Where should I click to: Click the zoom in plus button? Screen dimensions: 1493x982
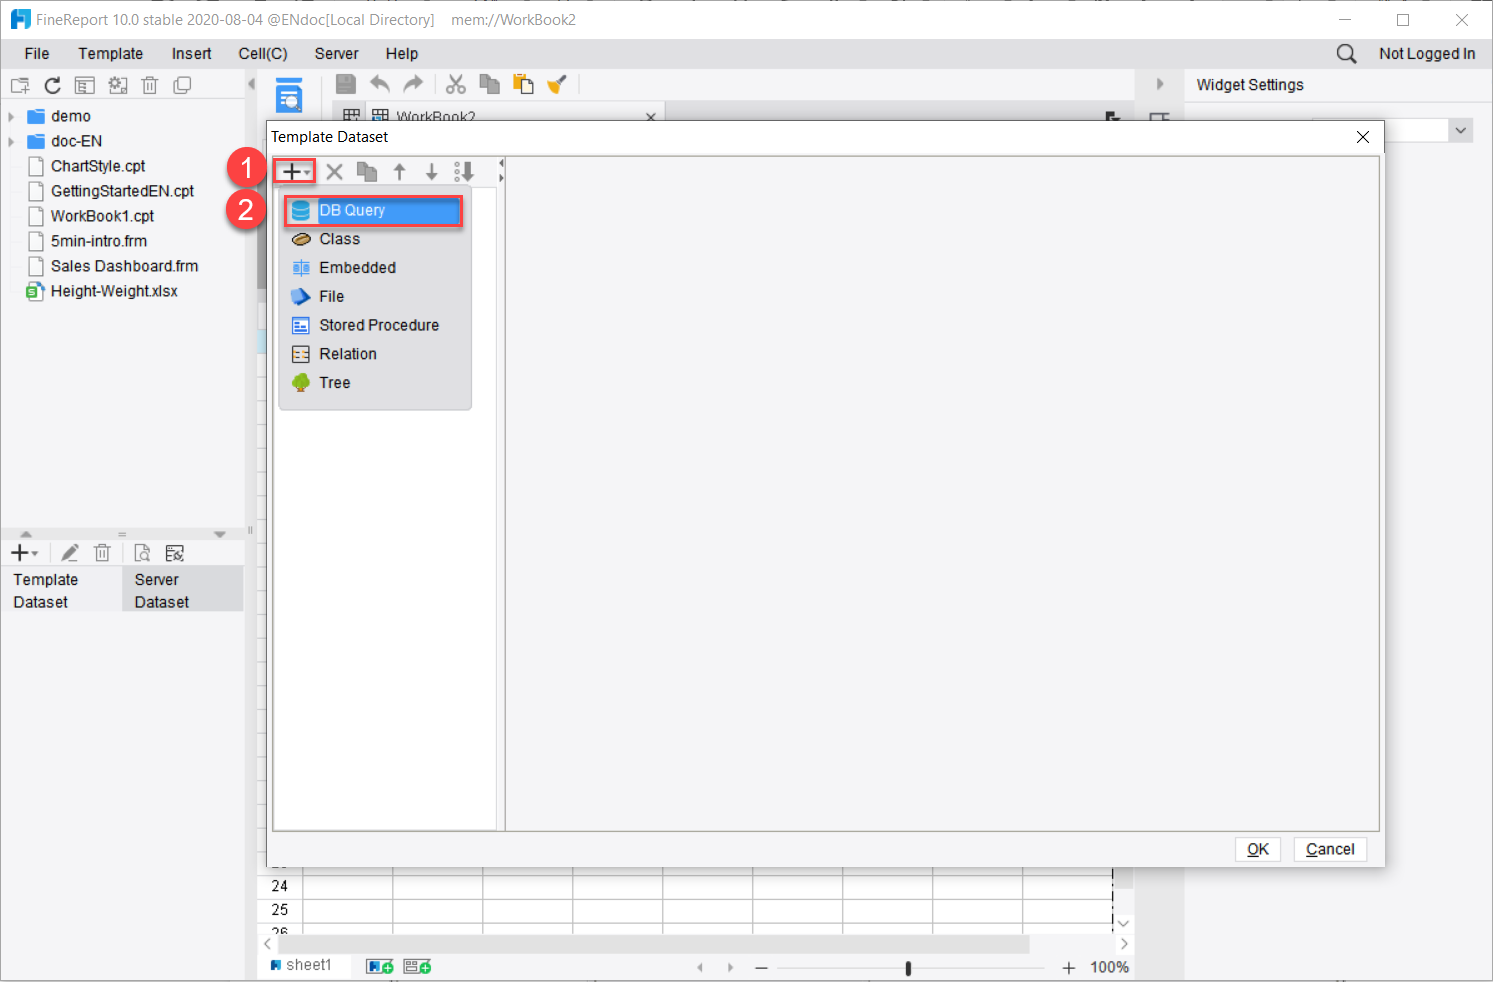tap(1069, 968)
